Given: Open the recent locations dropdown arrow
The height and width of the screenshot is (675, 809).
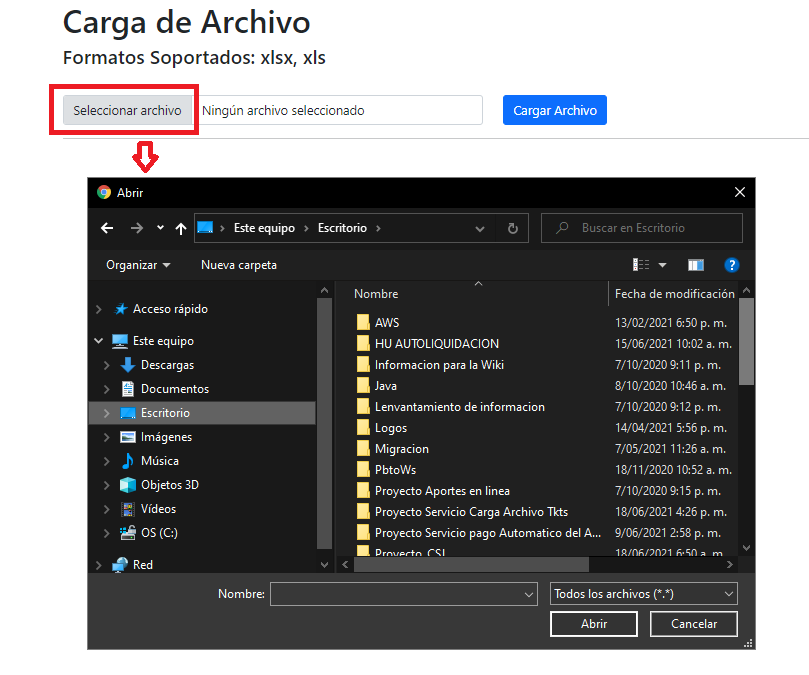Looking at the screenshot, I should (160, 228).
